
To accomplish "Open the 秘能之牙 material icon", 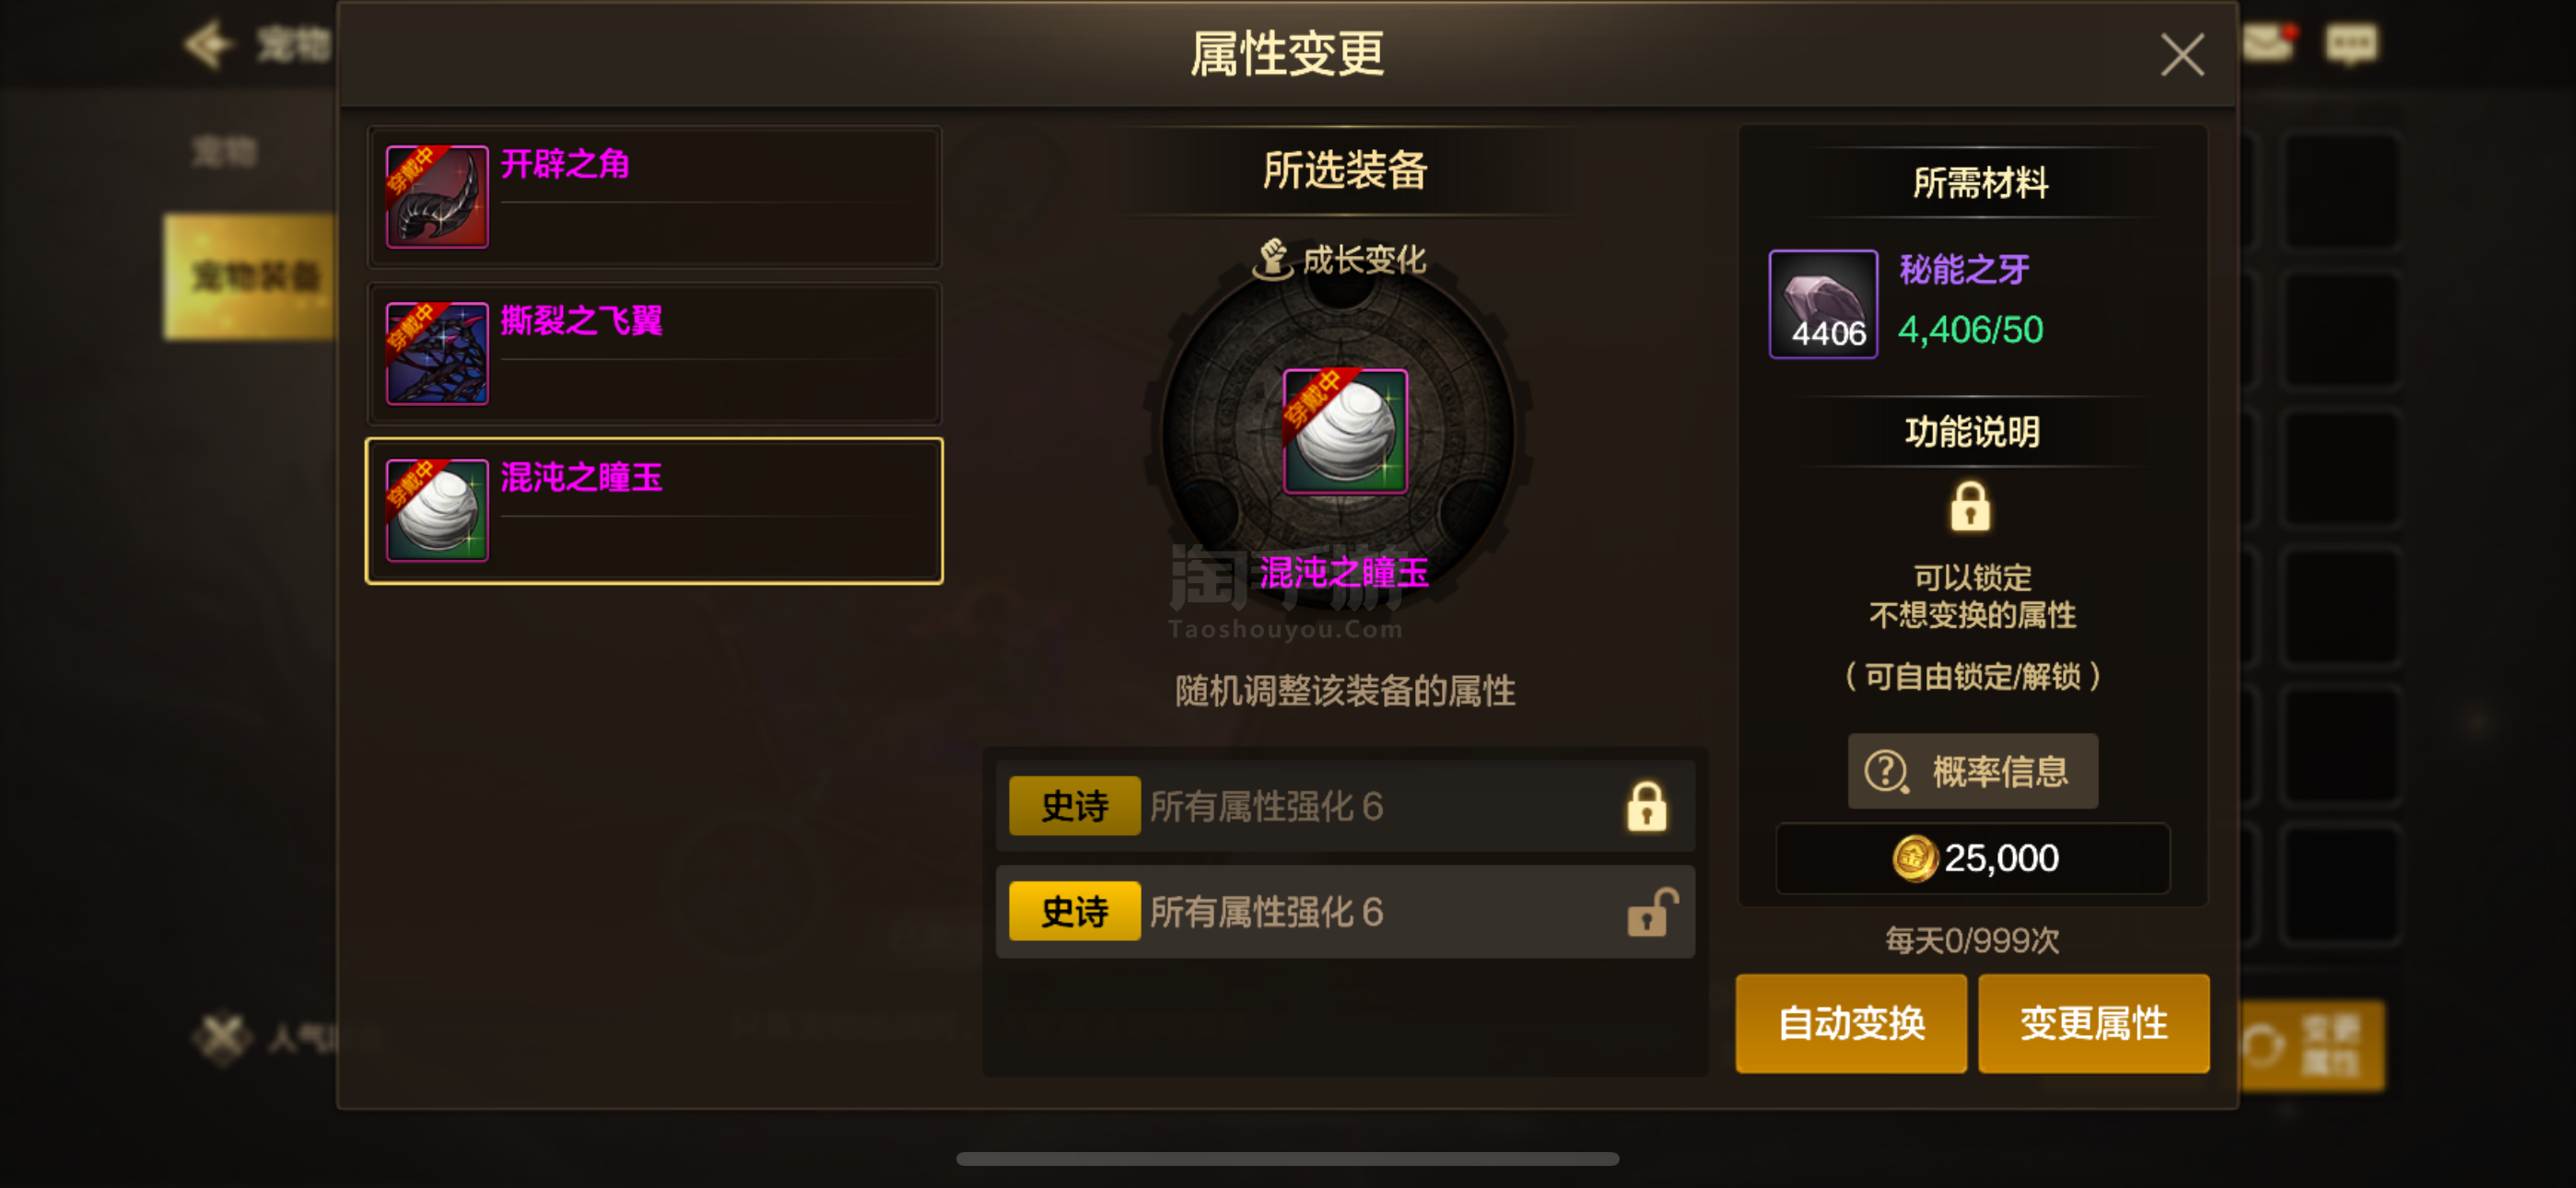I will [x=1823, y=304].
